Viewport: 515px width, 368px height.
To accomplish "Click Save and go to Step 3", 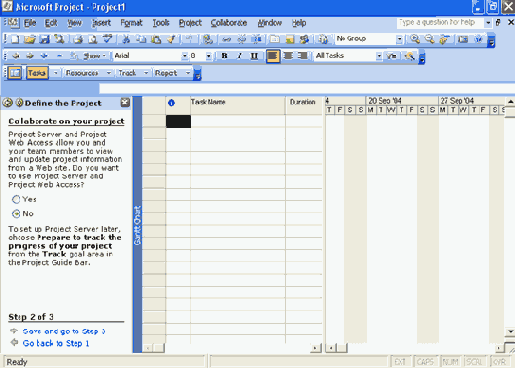I will [64, 331].
